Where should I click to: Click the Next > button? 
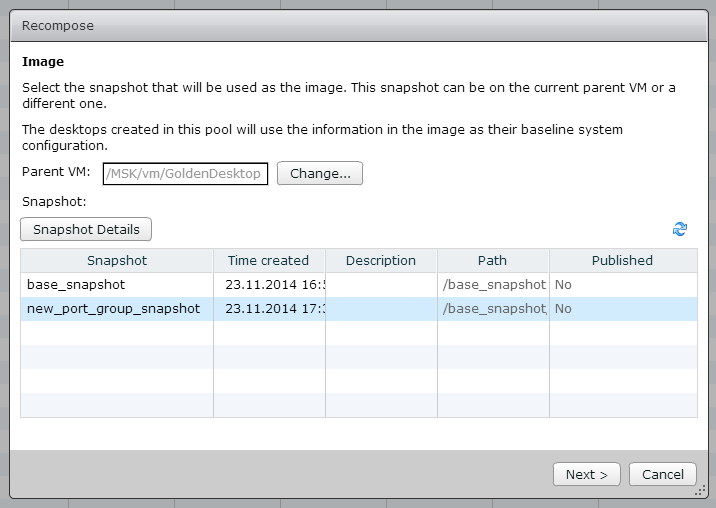coord(587,474)
